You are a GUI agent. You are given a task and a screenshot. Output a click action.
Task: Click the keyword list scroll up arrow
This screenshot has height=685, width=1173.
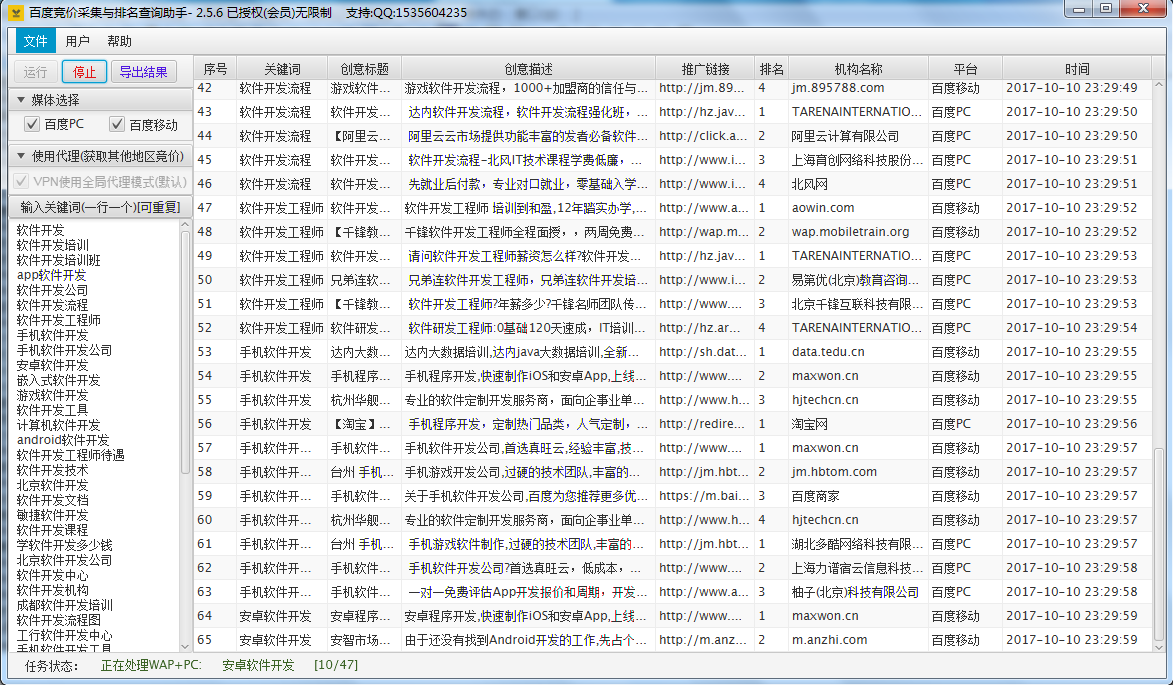[186, 225]
